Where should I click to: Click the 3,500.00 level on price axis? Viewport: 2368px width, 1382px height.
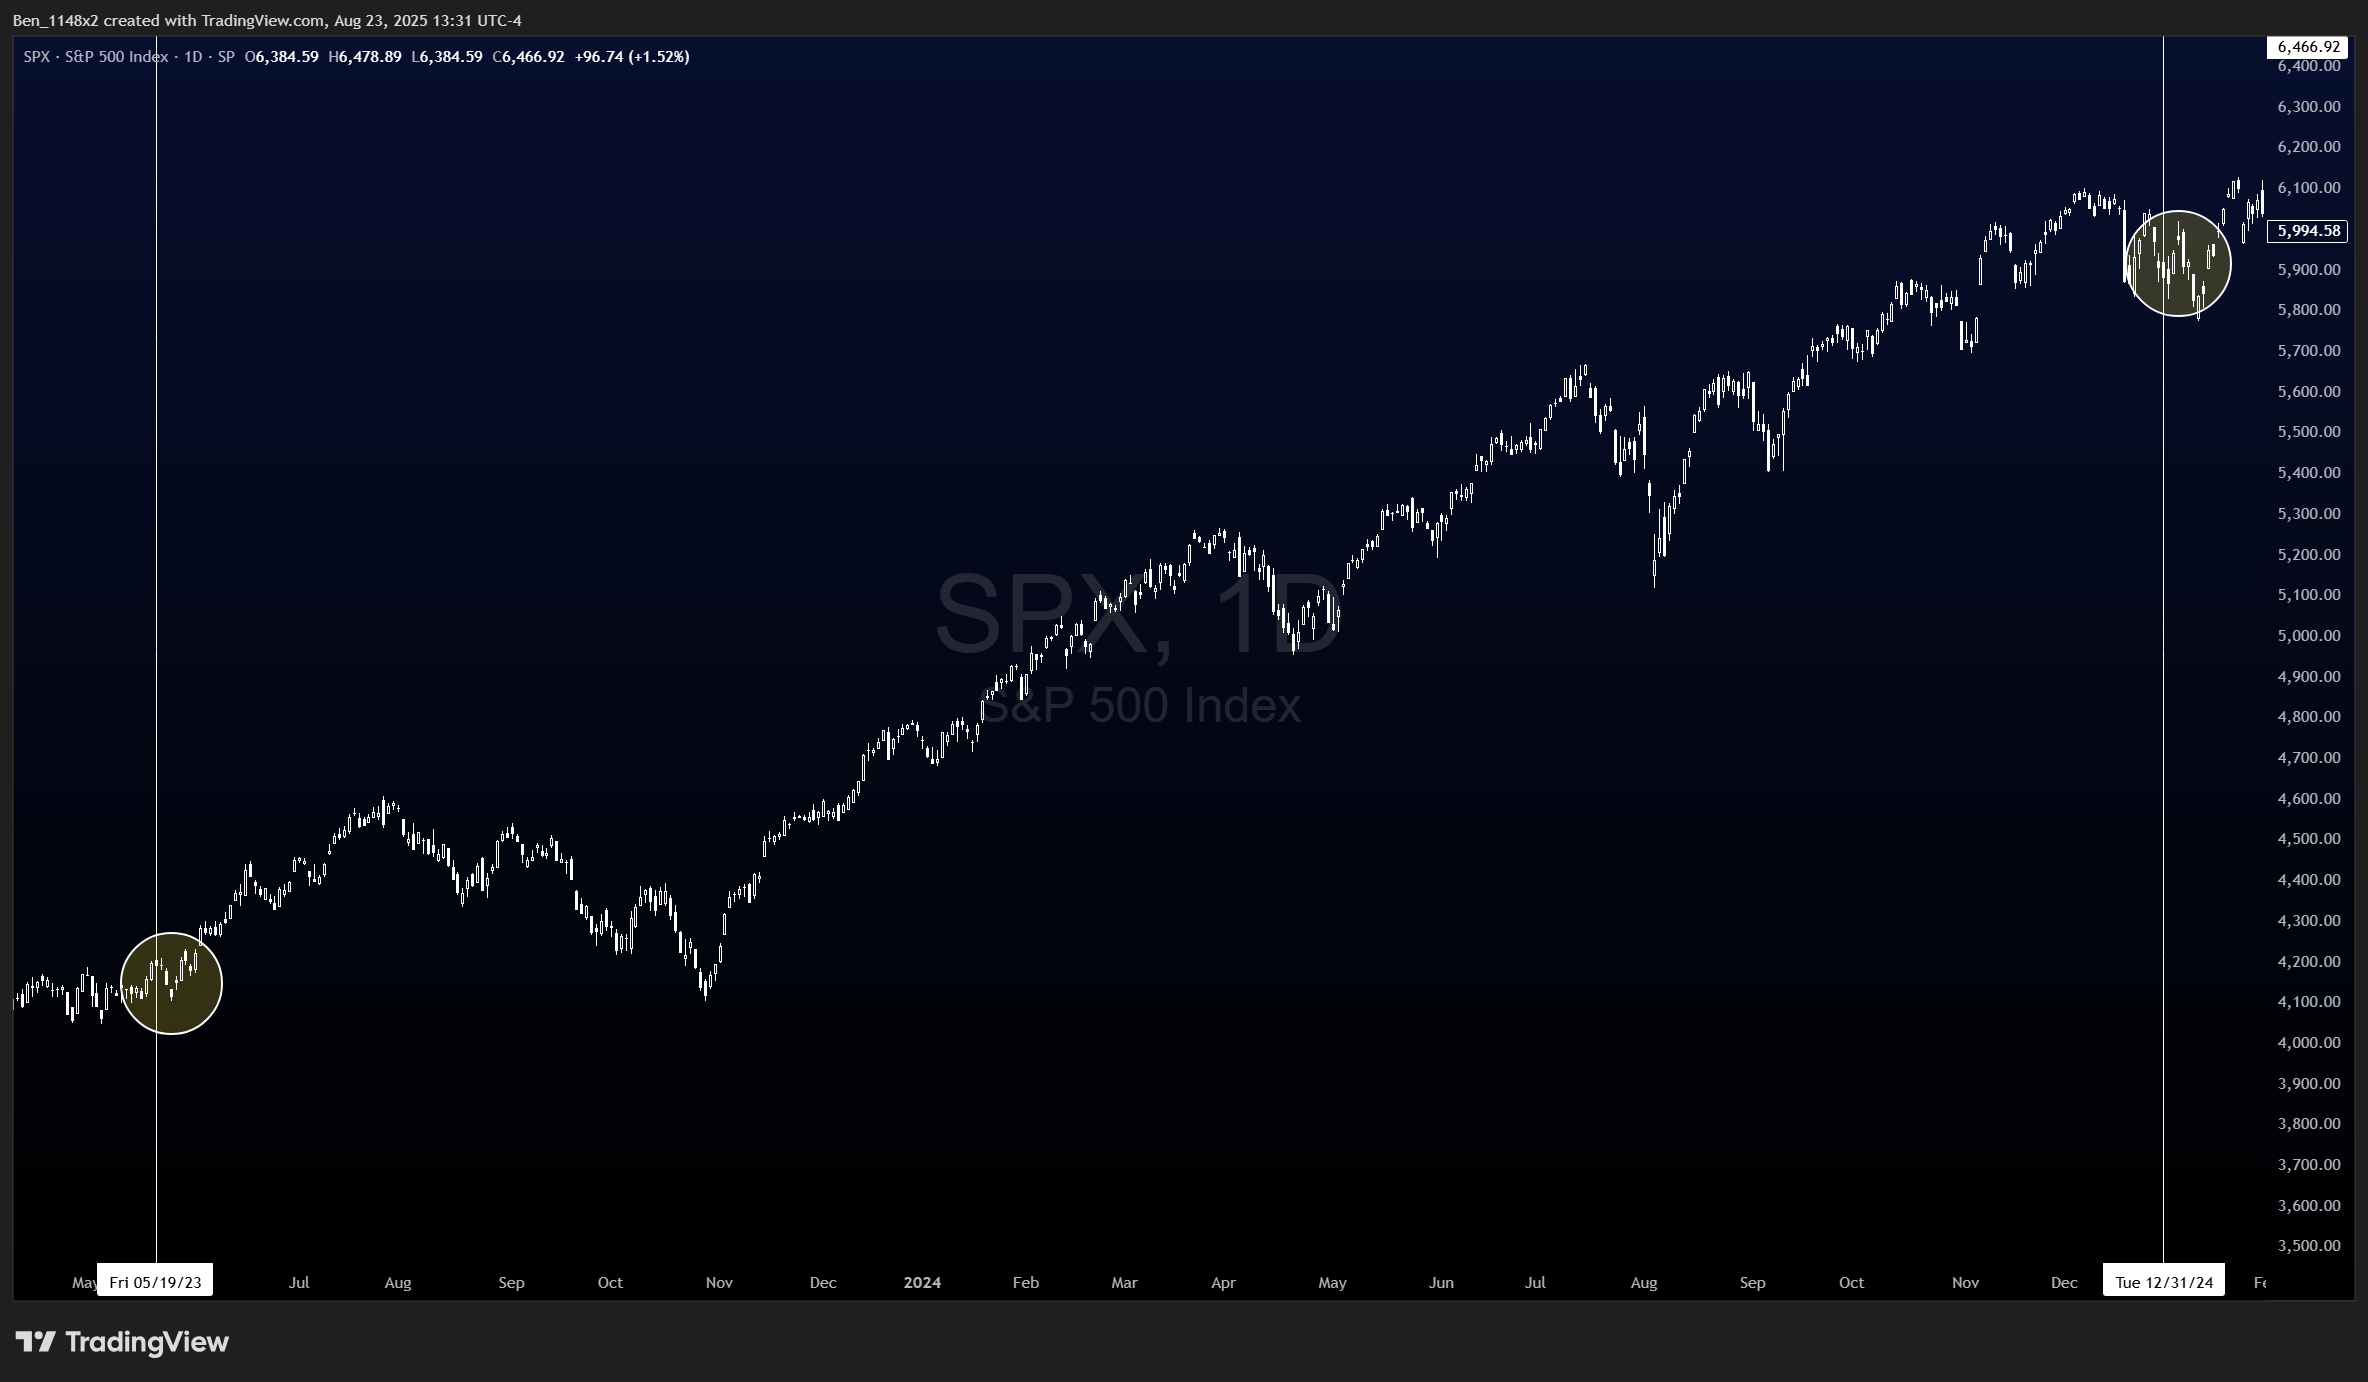click(2308, 1246)
